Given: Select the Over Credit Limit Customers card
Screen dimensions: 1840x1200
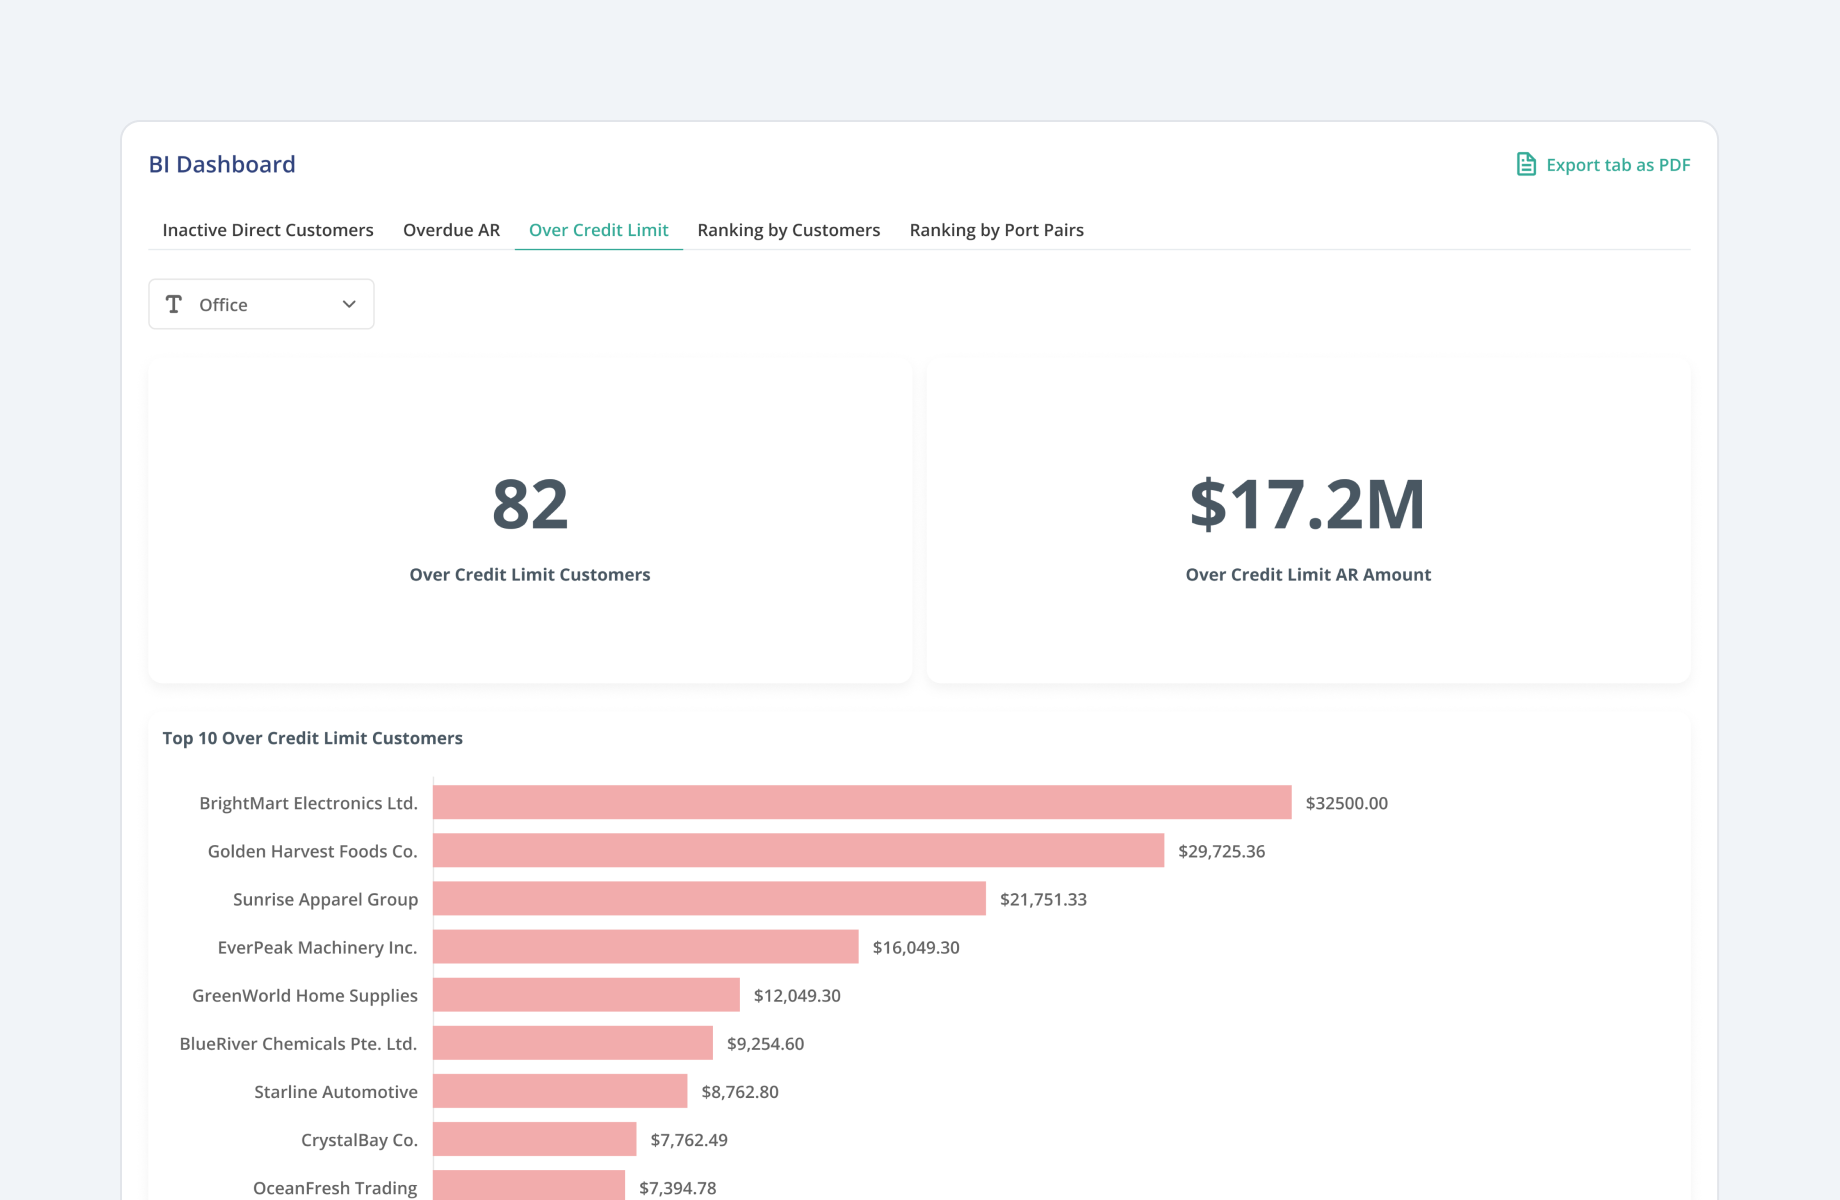Looking at the screenshot, I should coord(529,520).
